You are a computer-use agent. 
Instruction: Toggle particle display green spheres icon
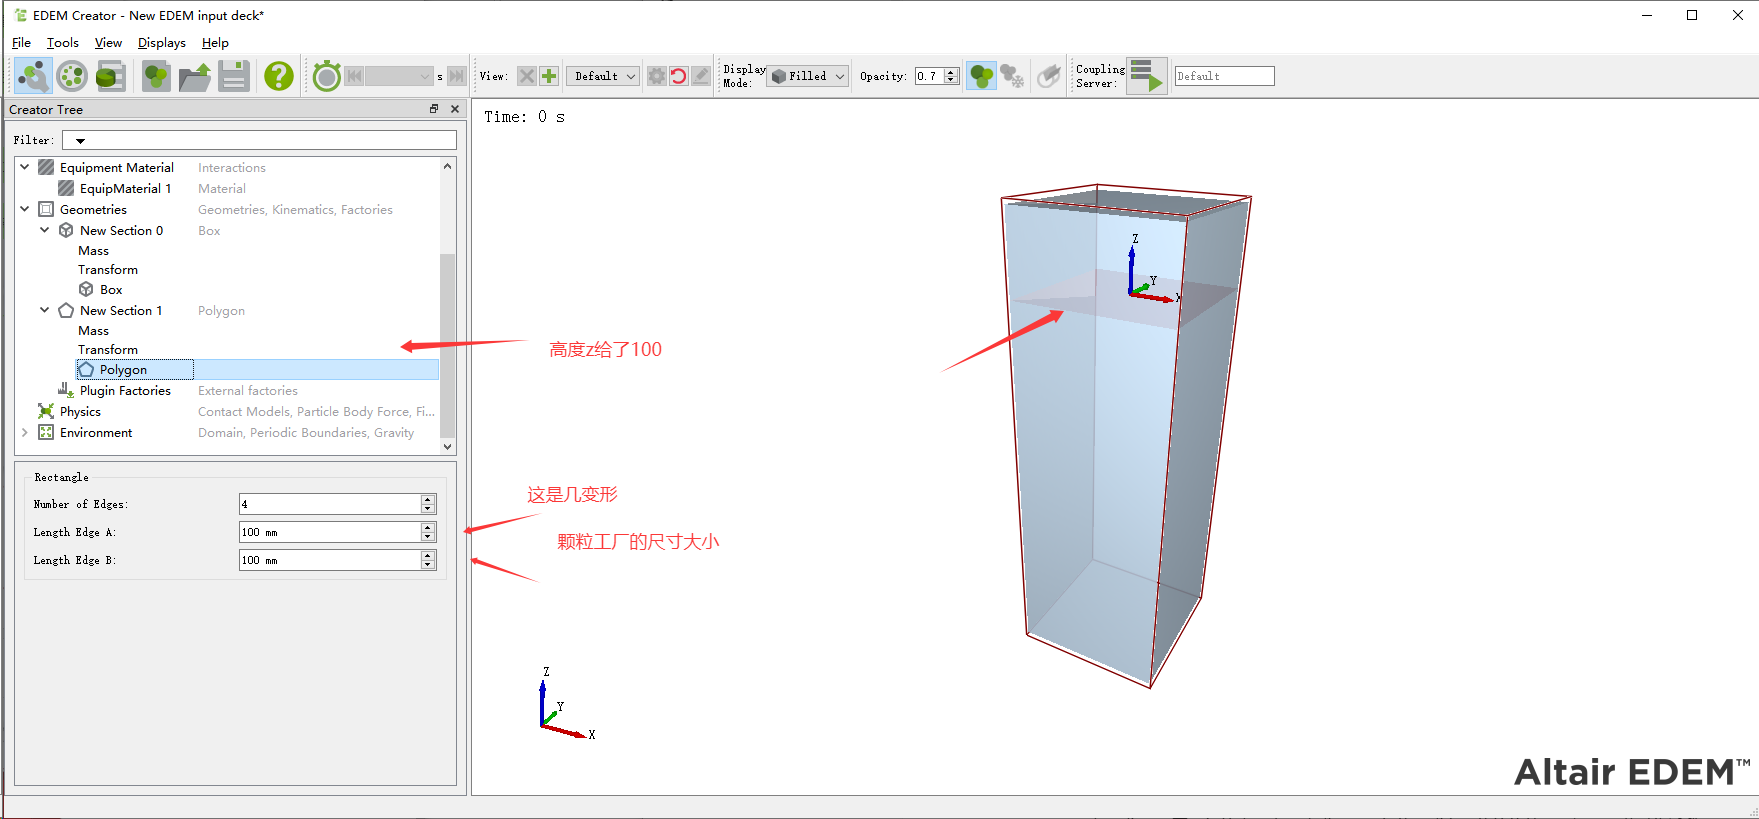(x=981, y=76)
